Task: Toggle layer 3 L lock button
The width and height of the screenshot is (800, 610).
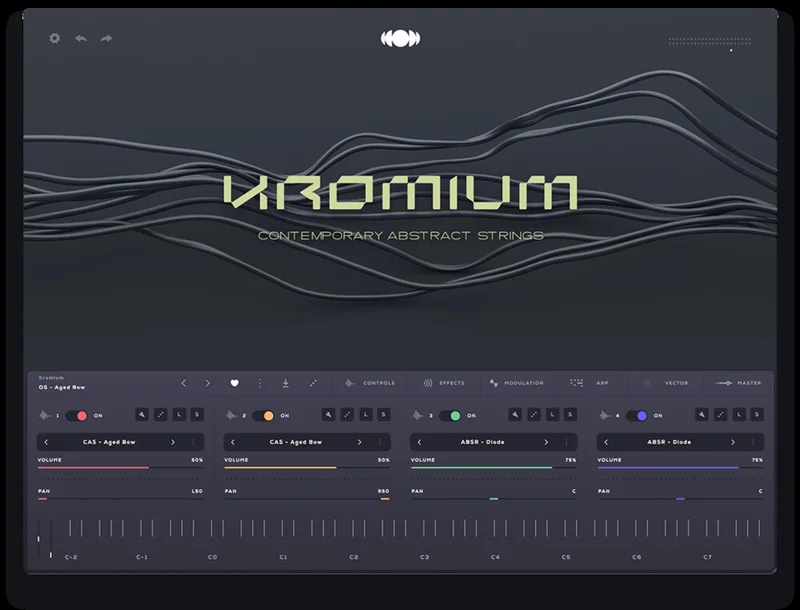Action: point(552,415)
